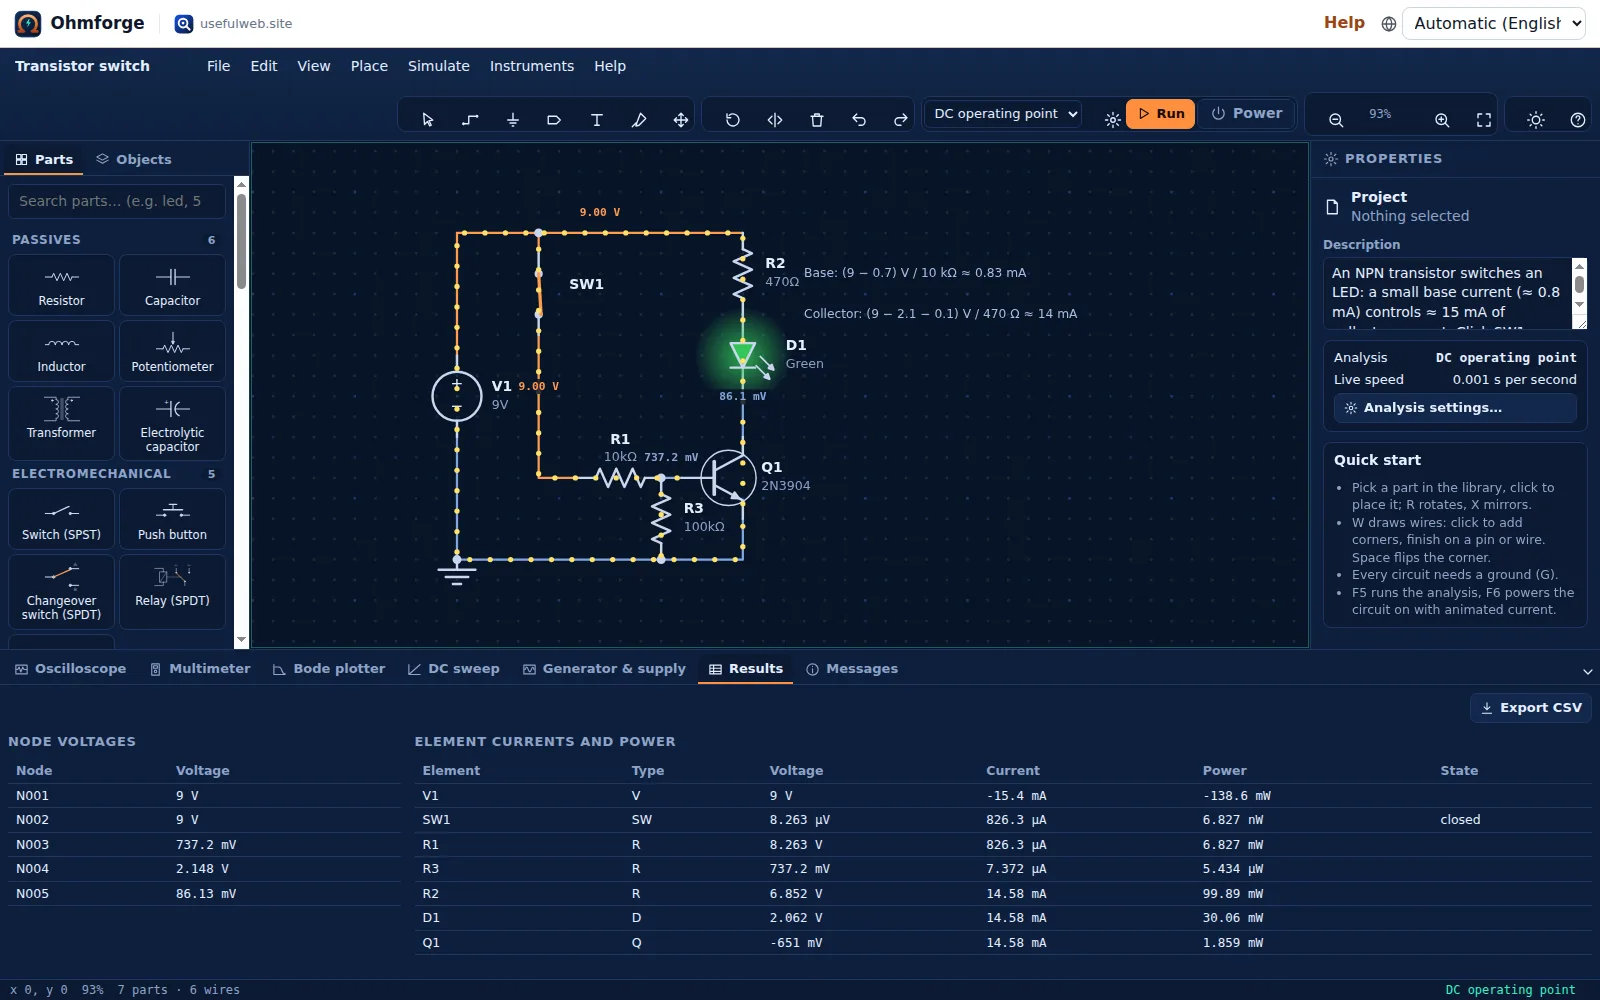The image size is (1600, 1000).
Task: Open the Generator & supply tab
Action: 605,669
